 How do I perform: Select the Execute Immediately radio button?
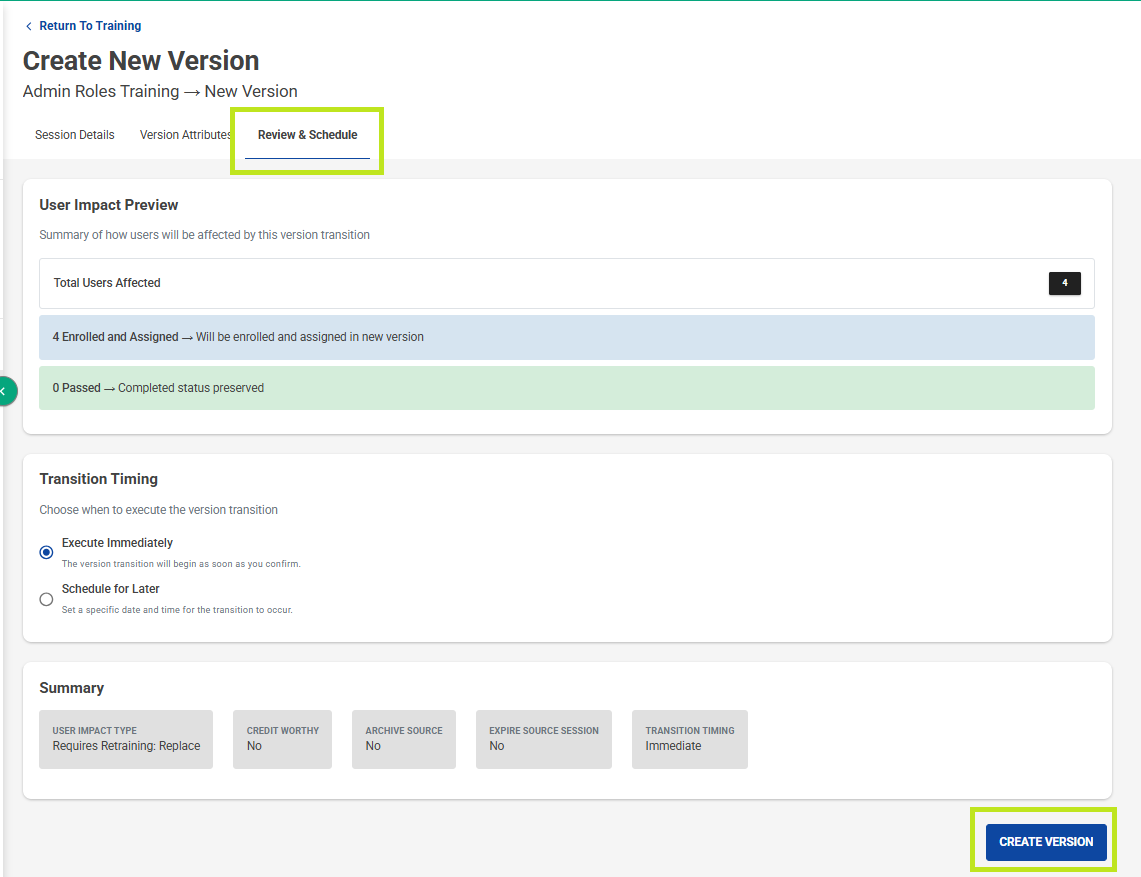point(46,553)
